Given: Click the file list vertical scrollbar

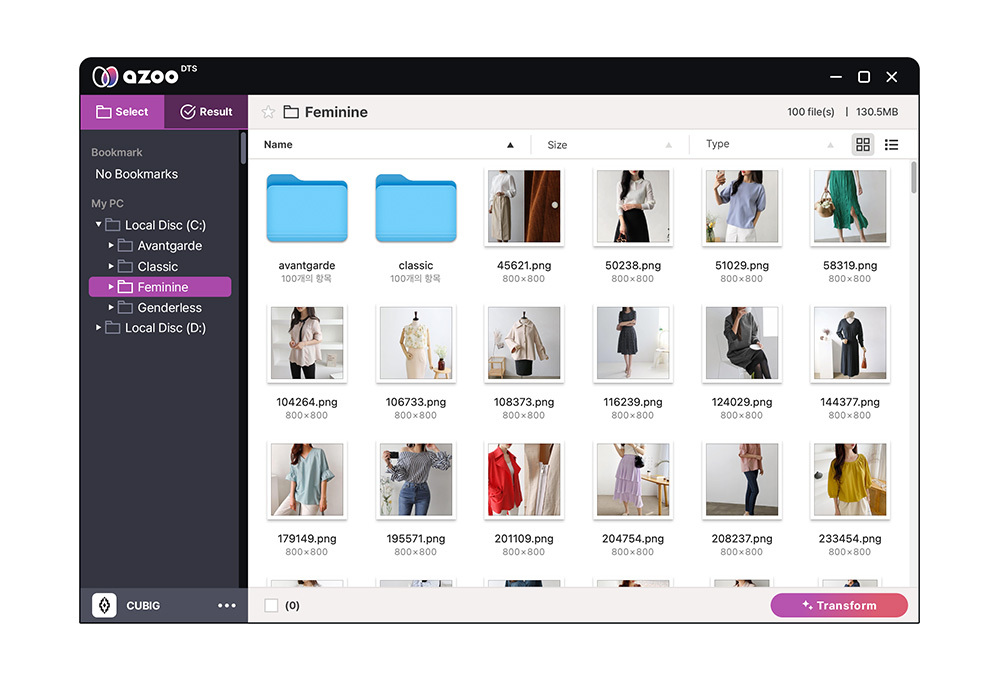Looking at the screenshot, I should coord(914,180).
